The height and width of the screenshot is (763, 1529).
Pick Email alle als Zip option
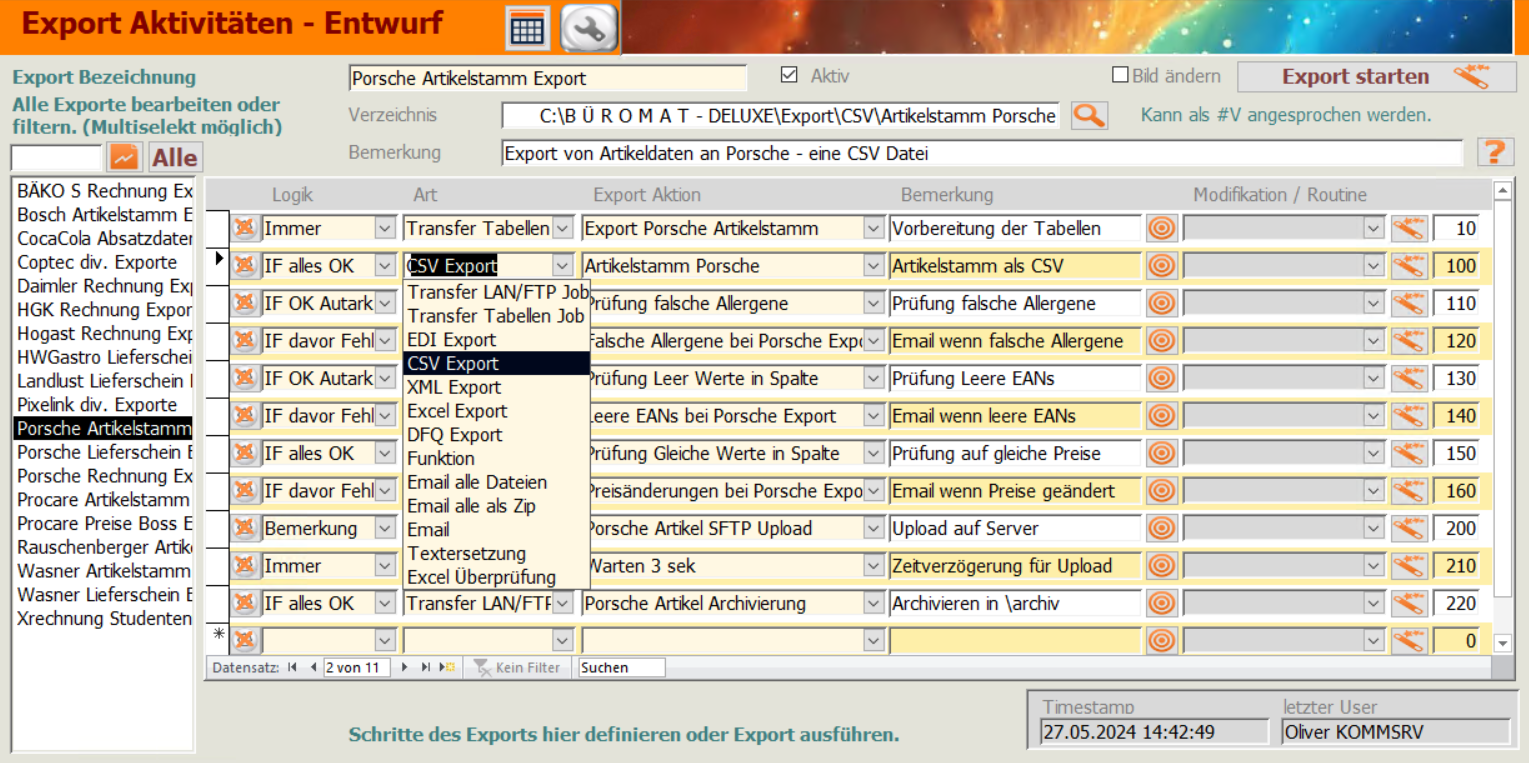point(470,506)
